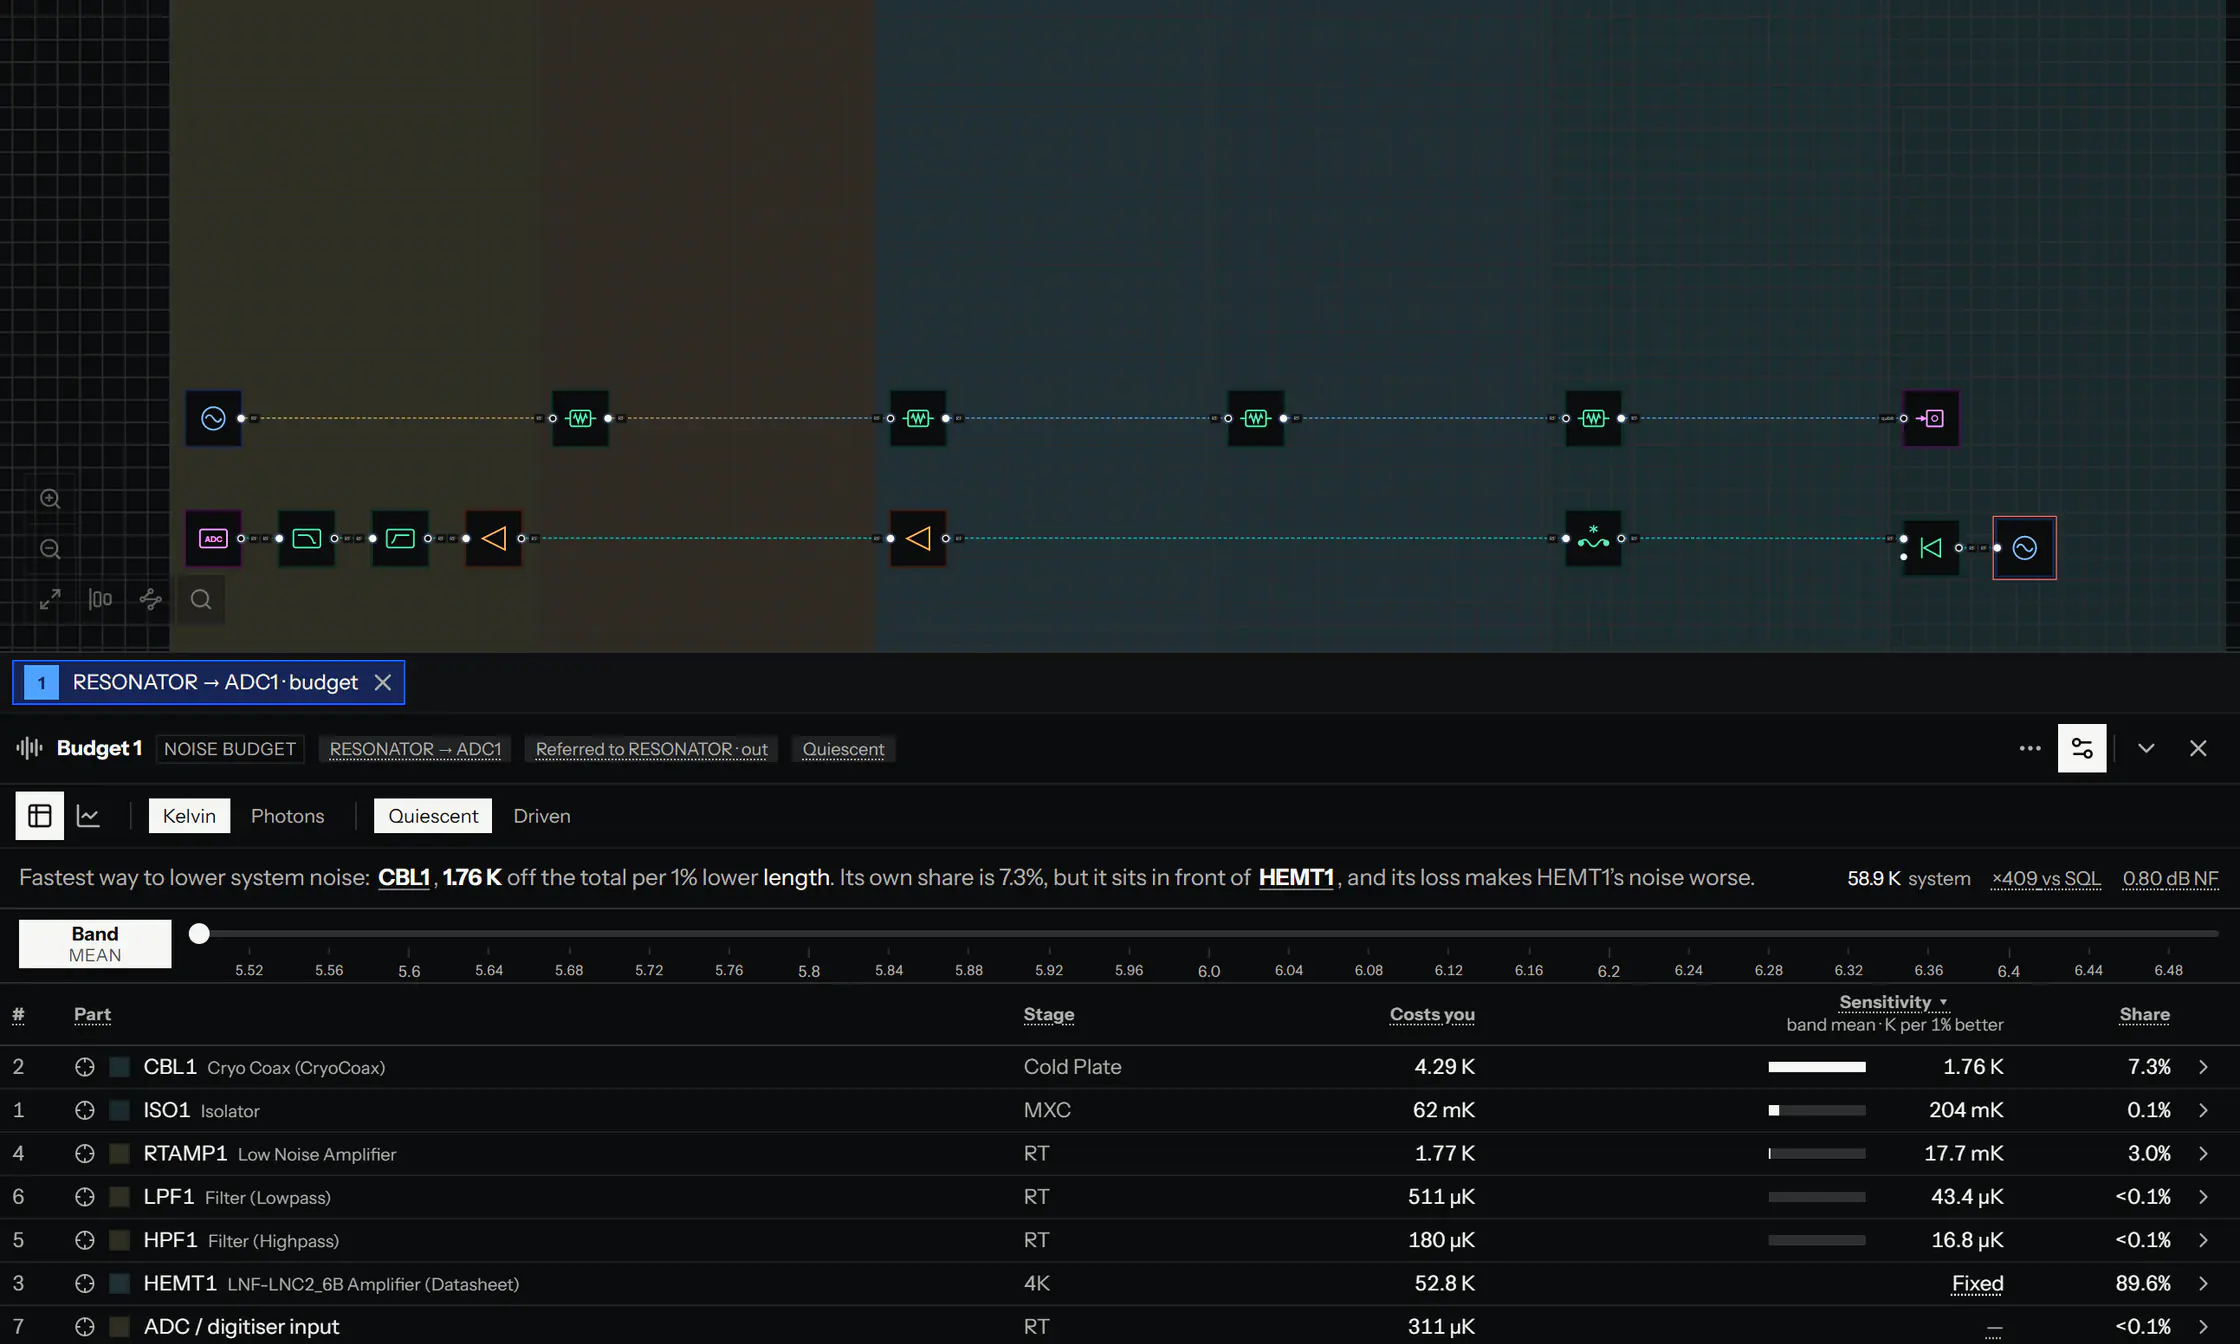Image resolution: width=2240 pixels, height=1344 pixels.
Task: Switch units toggle to Photons
Action: tap(287, 816)
